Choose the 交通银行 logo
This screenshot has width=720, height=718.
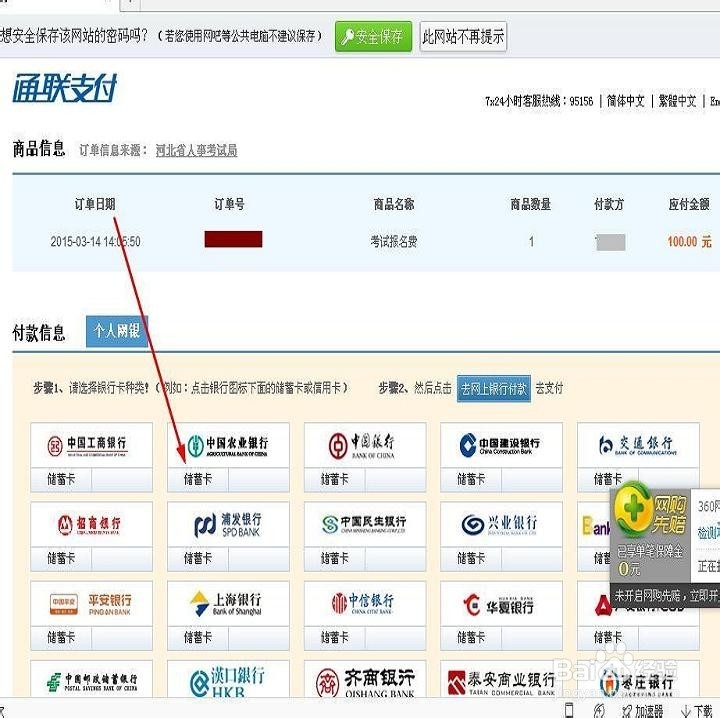click(x=638, y=445)
